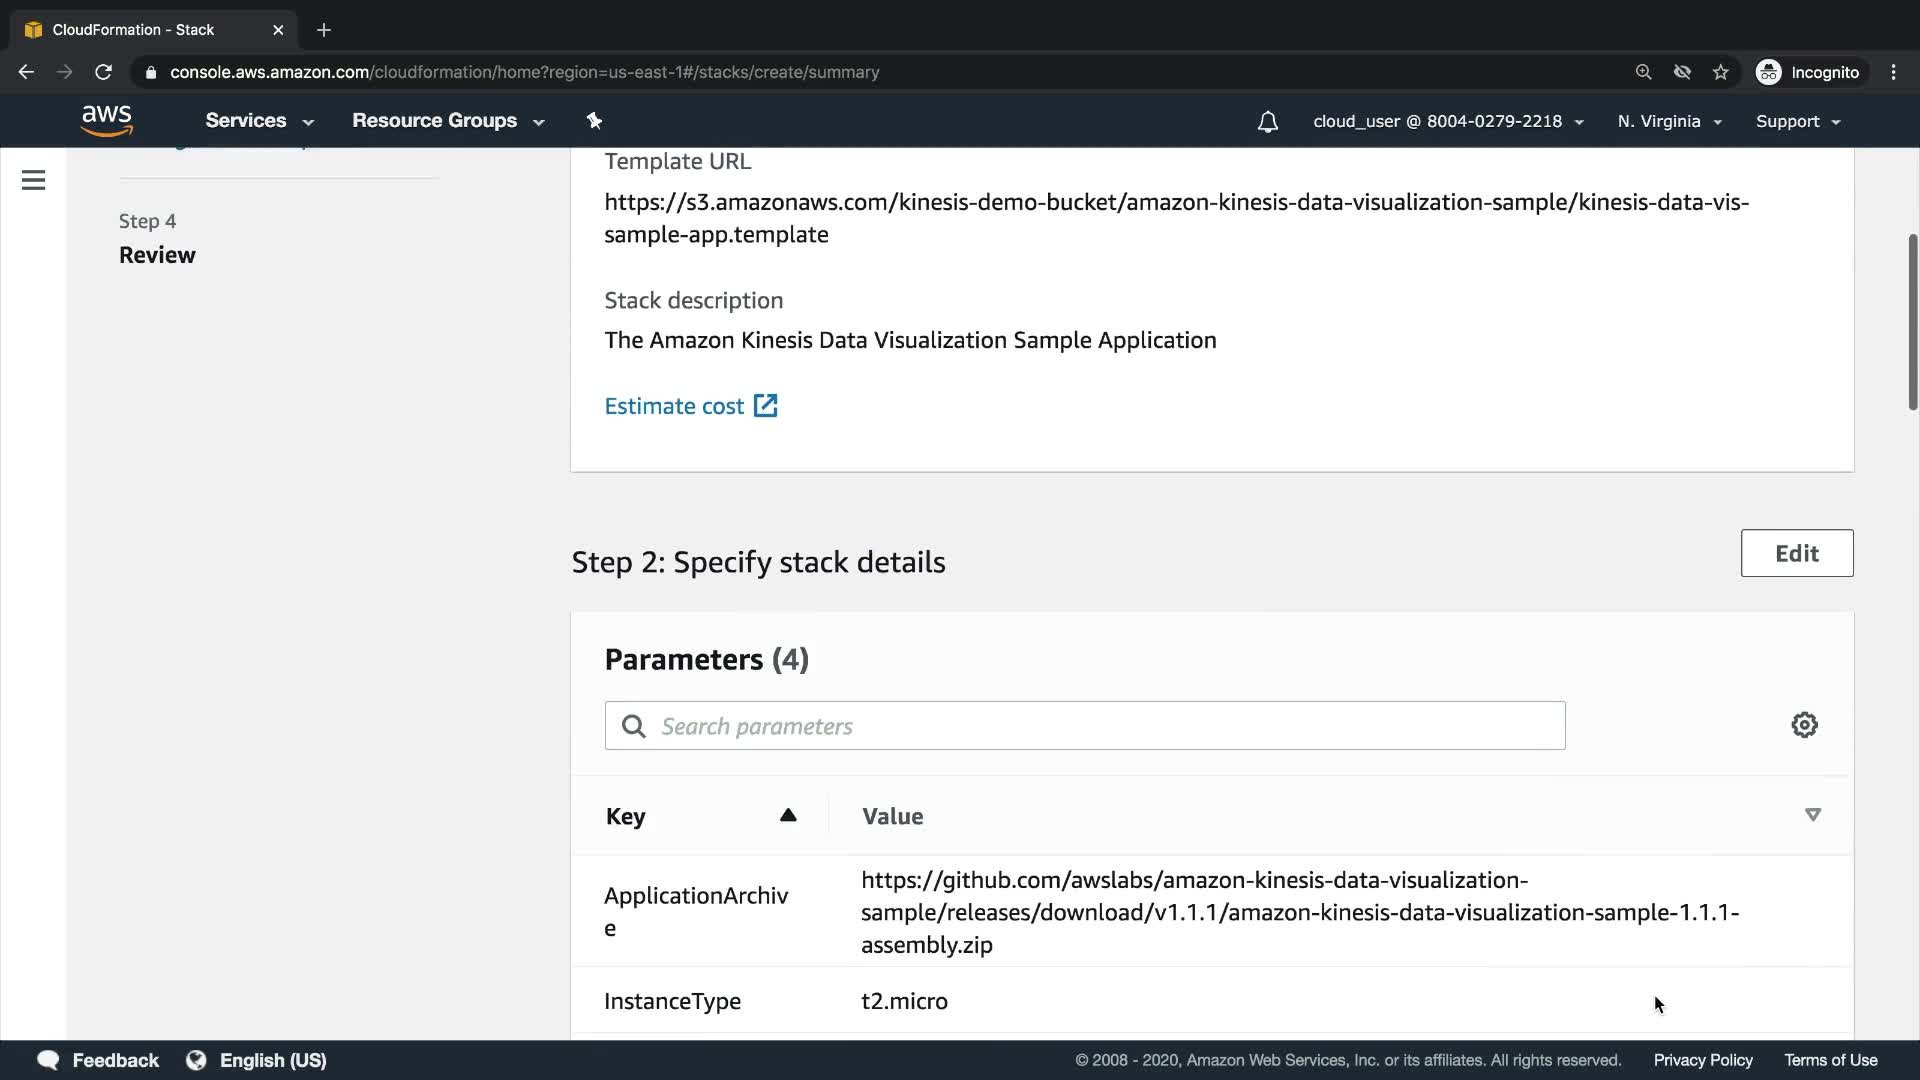The image size is (1920, 1080).
Task: Open the Support menu
Action: click(x=1797, y=122)
